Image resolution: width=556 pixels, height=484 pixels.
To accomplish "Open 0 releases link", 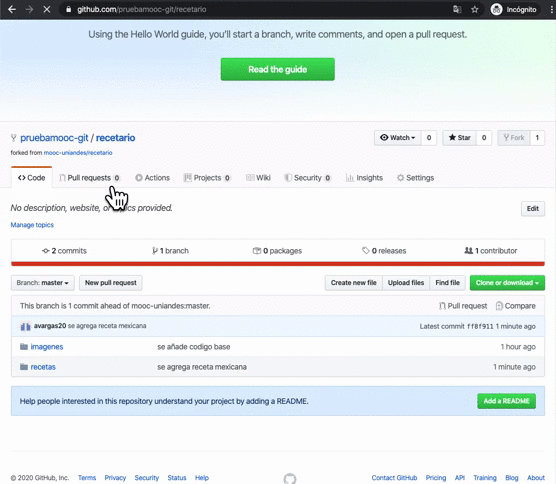I will [x=384, y=251].
